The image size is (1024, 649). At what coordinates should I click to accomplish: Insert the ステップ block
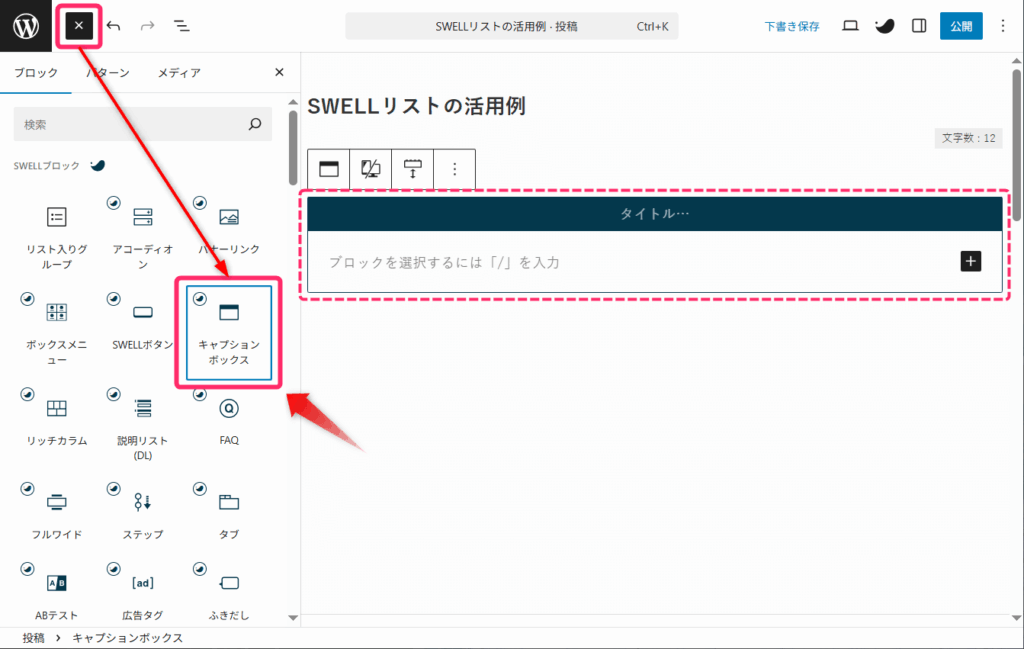(142, 516)
